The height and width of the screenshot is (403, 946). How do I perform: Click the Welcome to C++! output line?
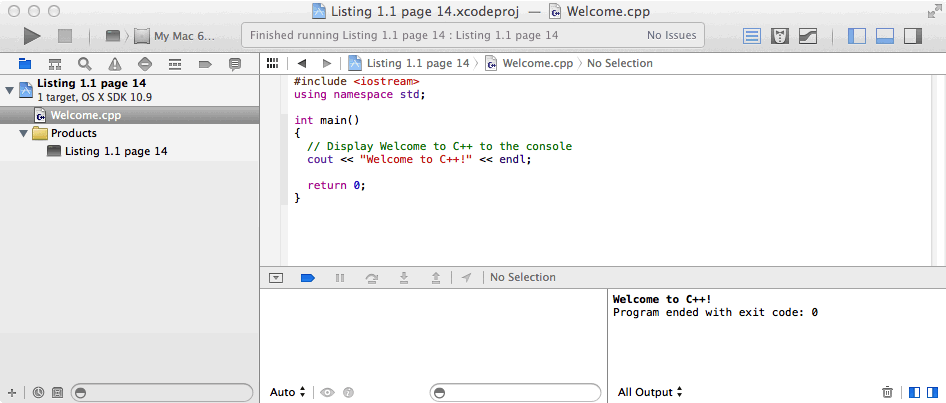coord(662,299)
